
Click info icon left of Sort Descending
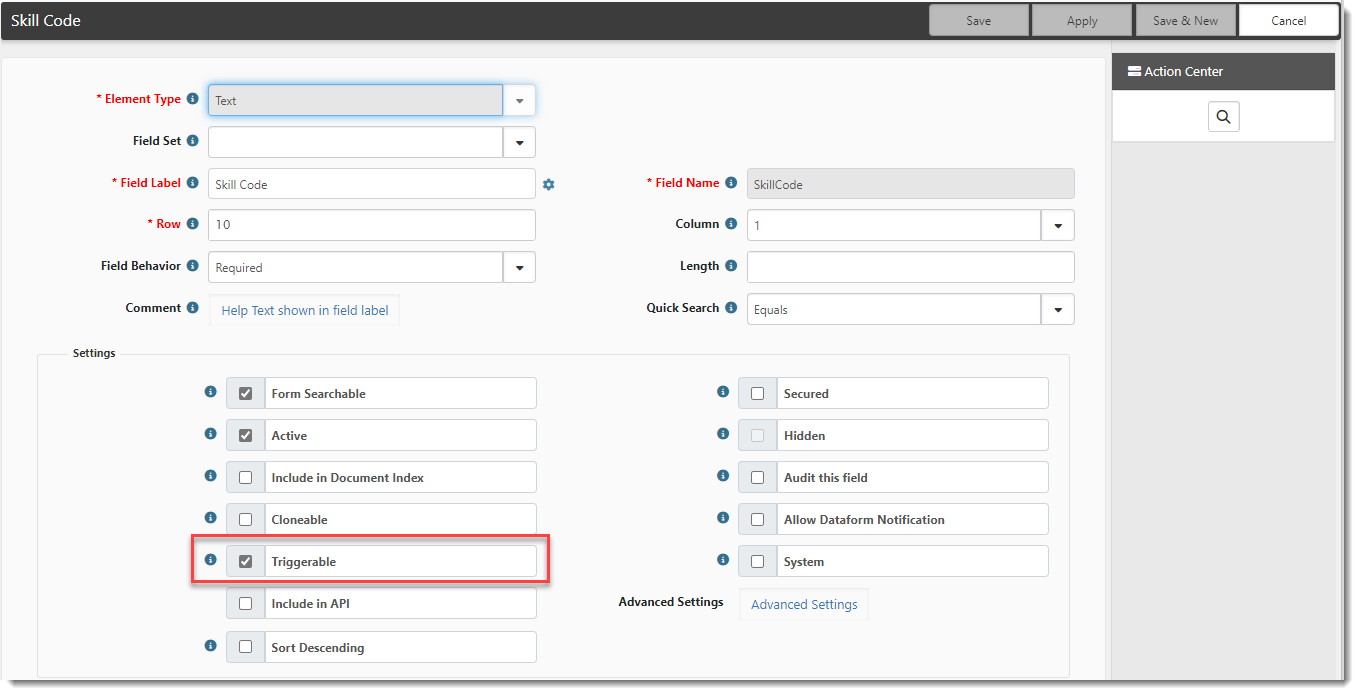click(210, 646)
